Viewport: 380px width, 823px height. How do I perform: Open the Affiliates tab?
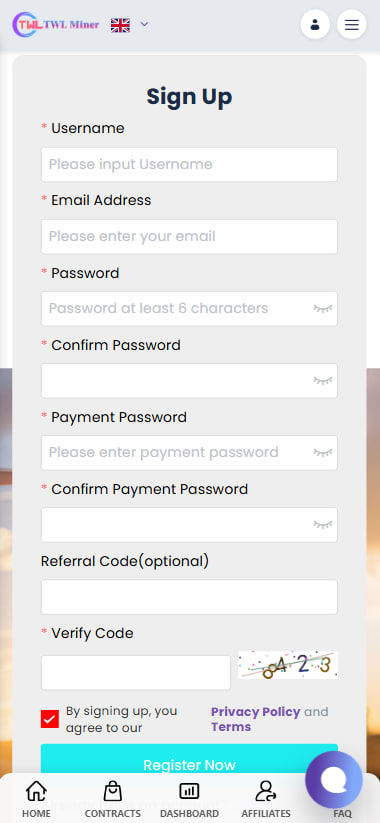click(266, 799)
